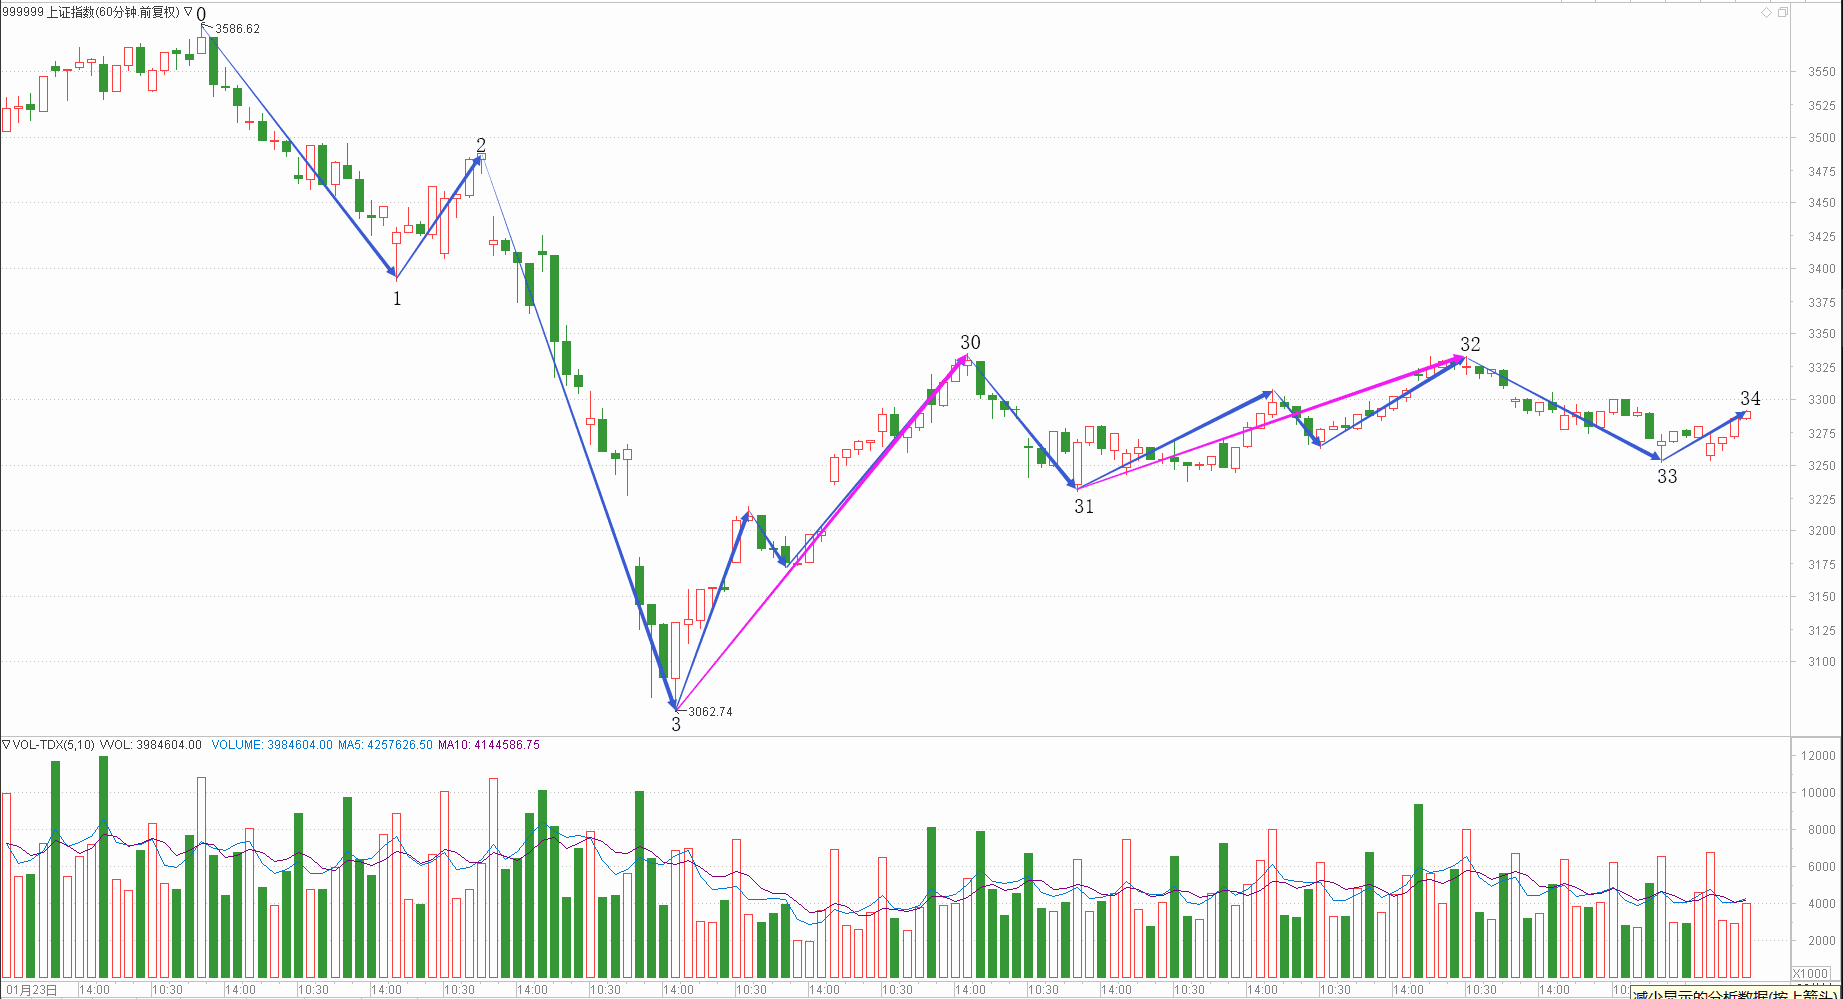This screenshot has height=999, width=1843.
Task: Click the MA5 volume indicator label
Action: 385,745
